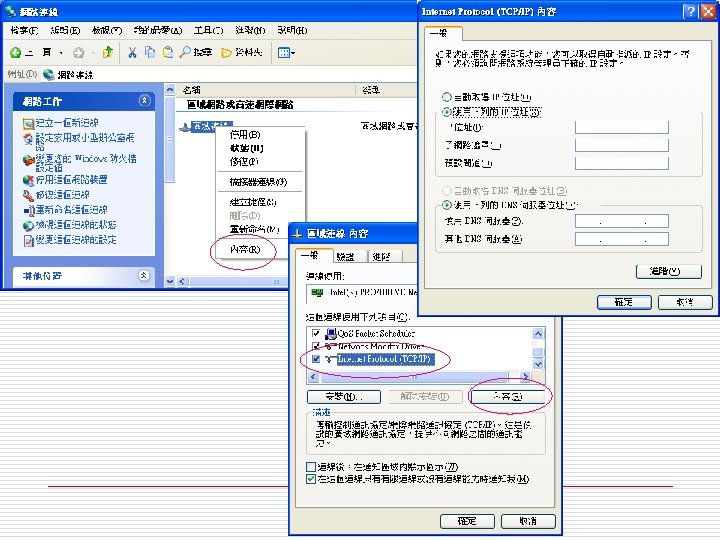Click components list scroll down arrow
720x540 pixels.
538,364
